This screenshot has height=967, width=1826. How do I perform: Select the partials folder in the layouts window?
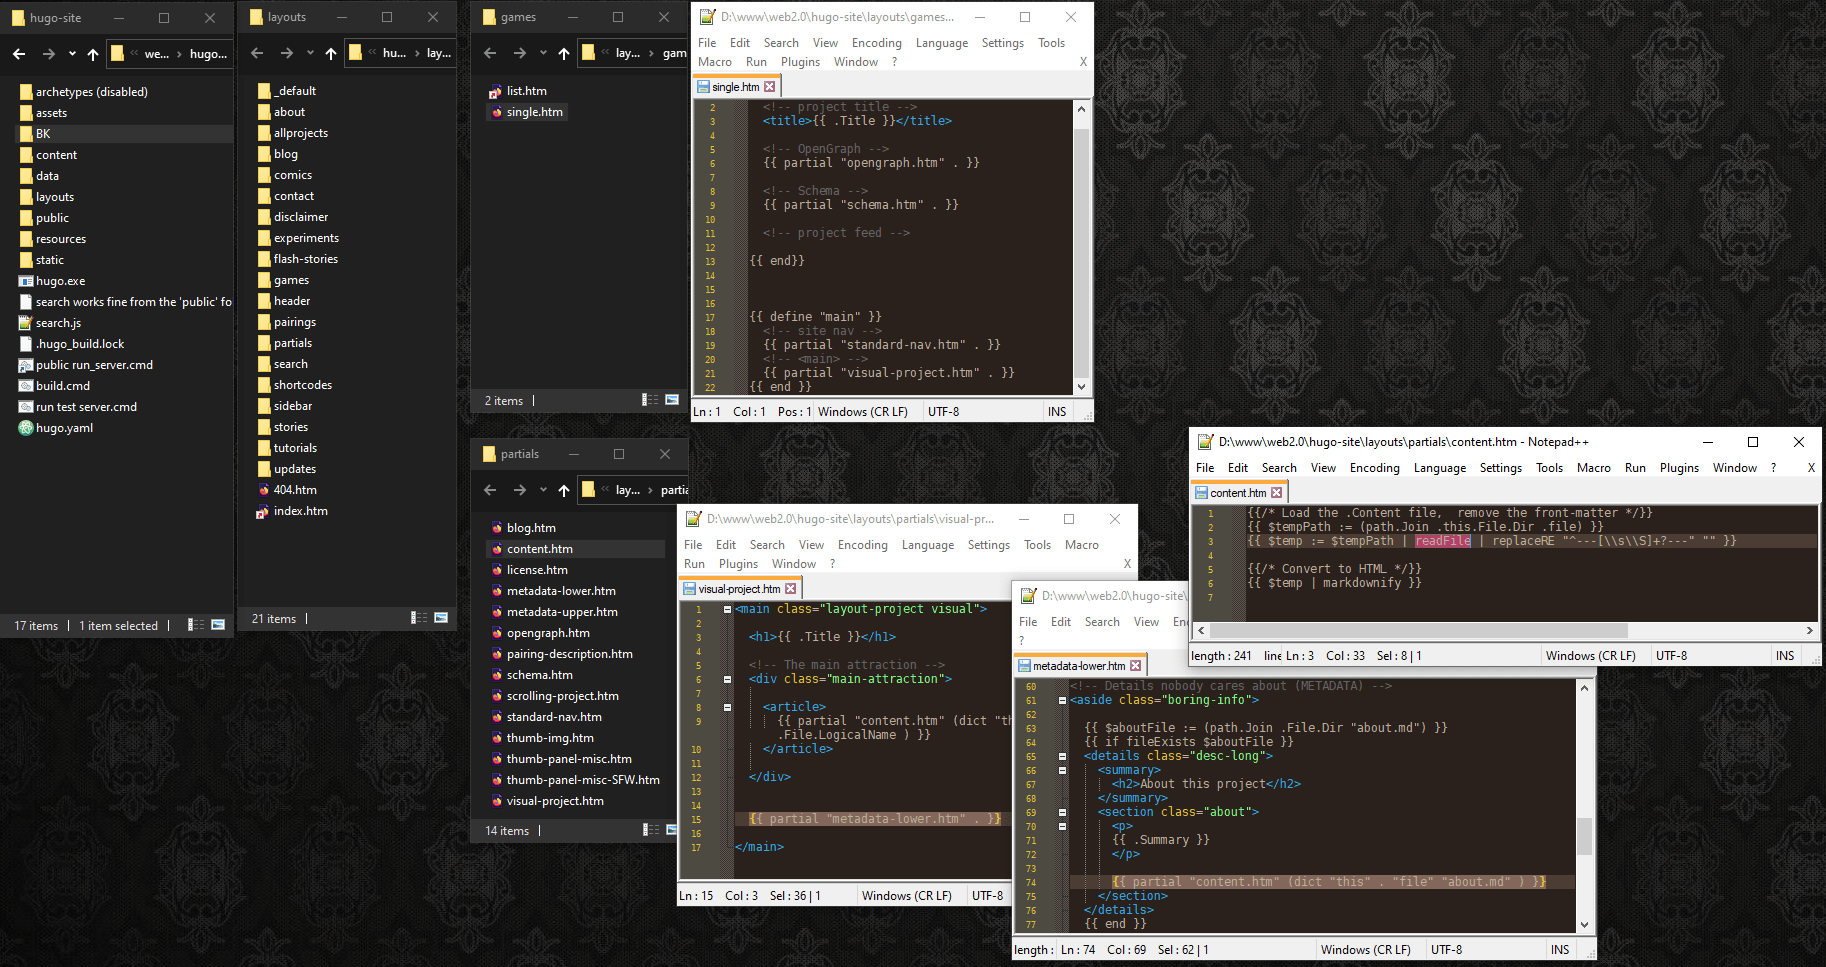coord(292,343)
